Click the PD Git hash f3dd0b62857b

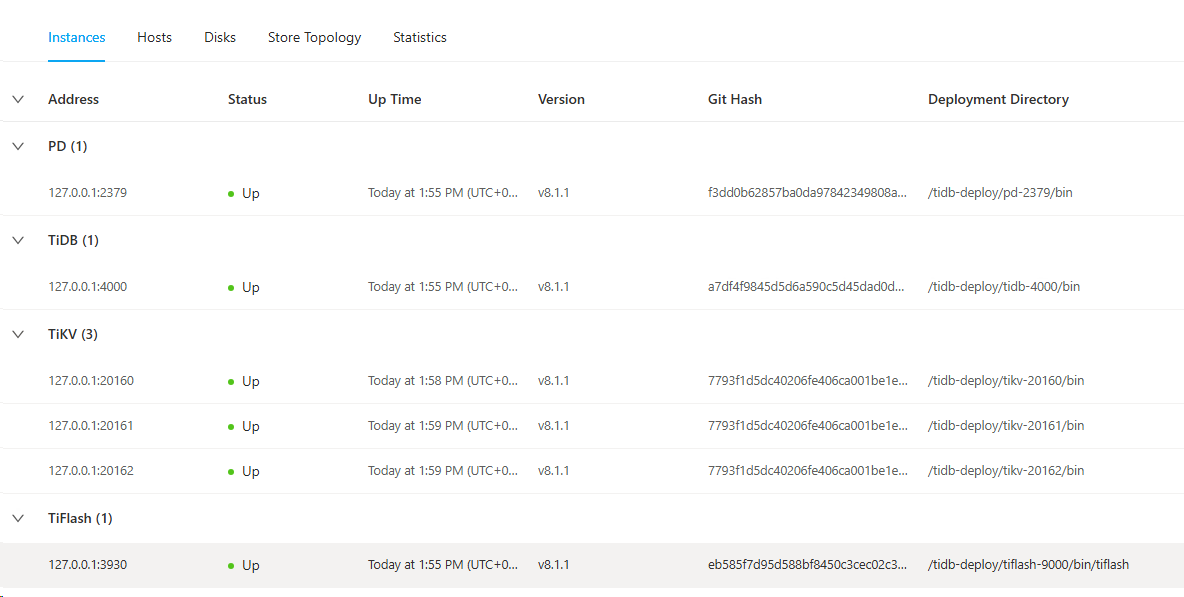[x=807, y=193]
